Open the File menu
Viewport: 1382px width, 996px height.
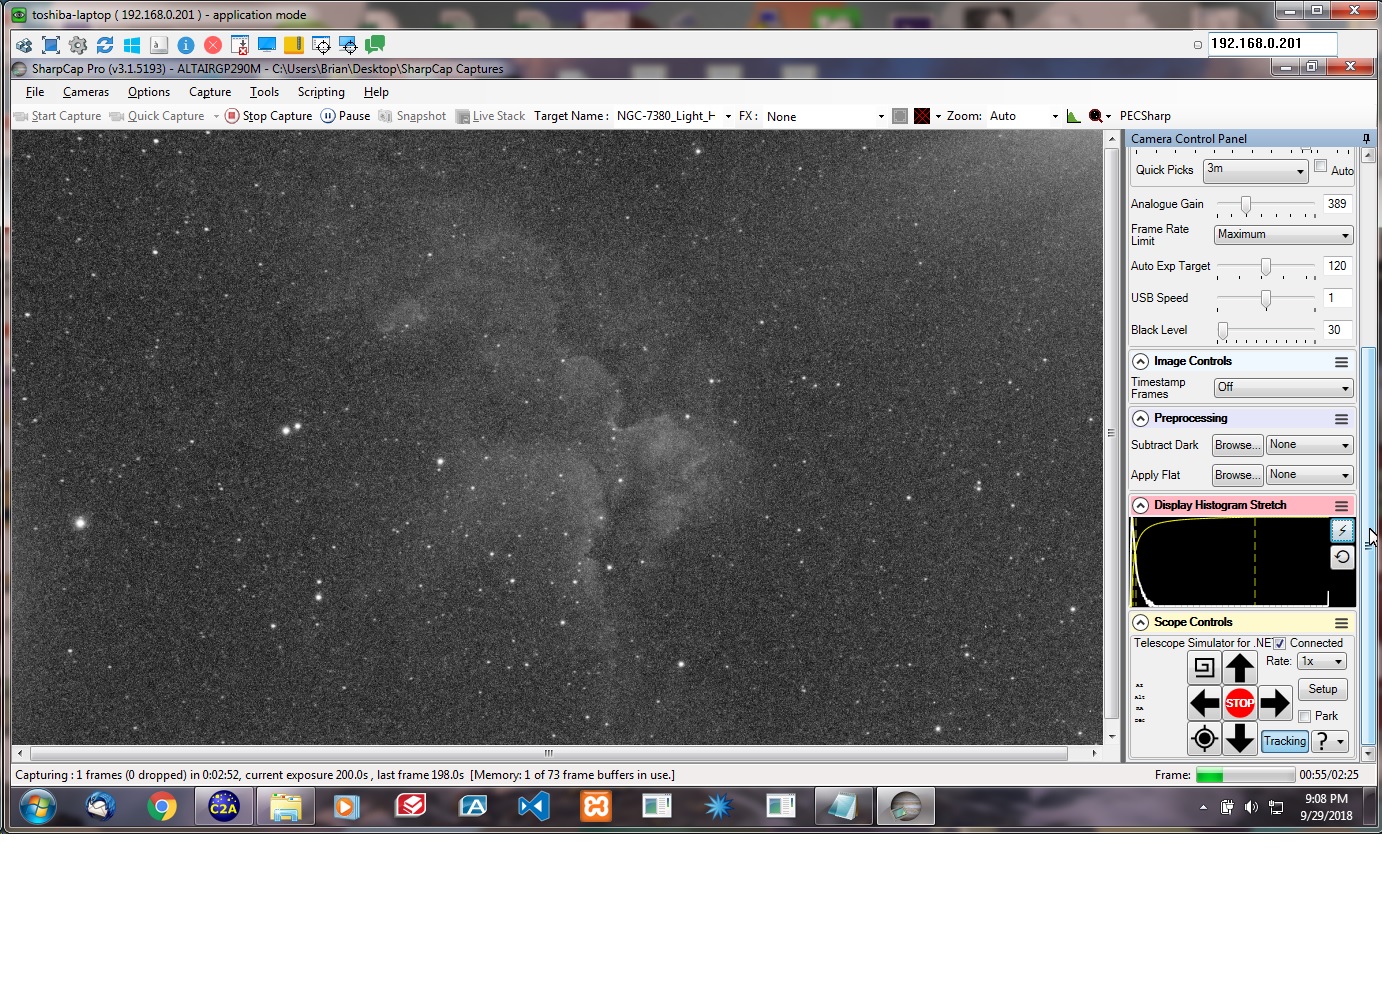(x=35, y=92)
